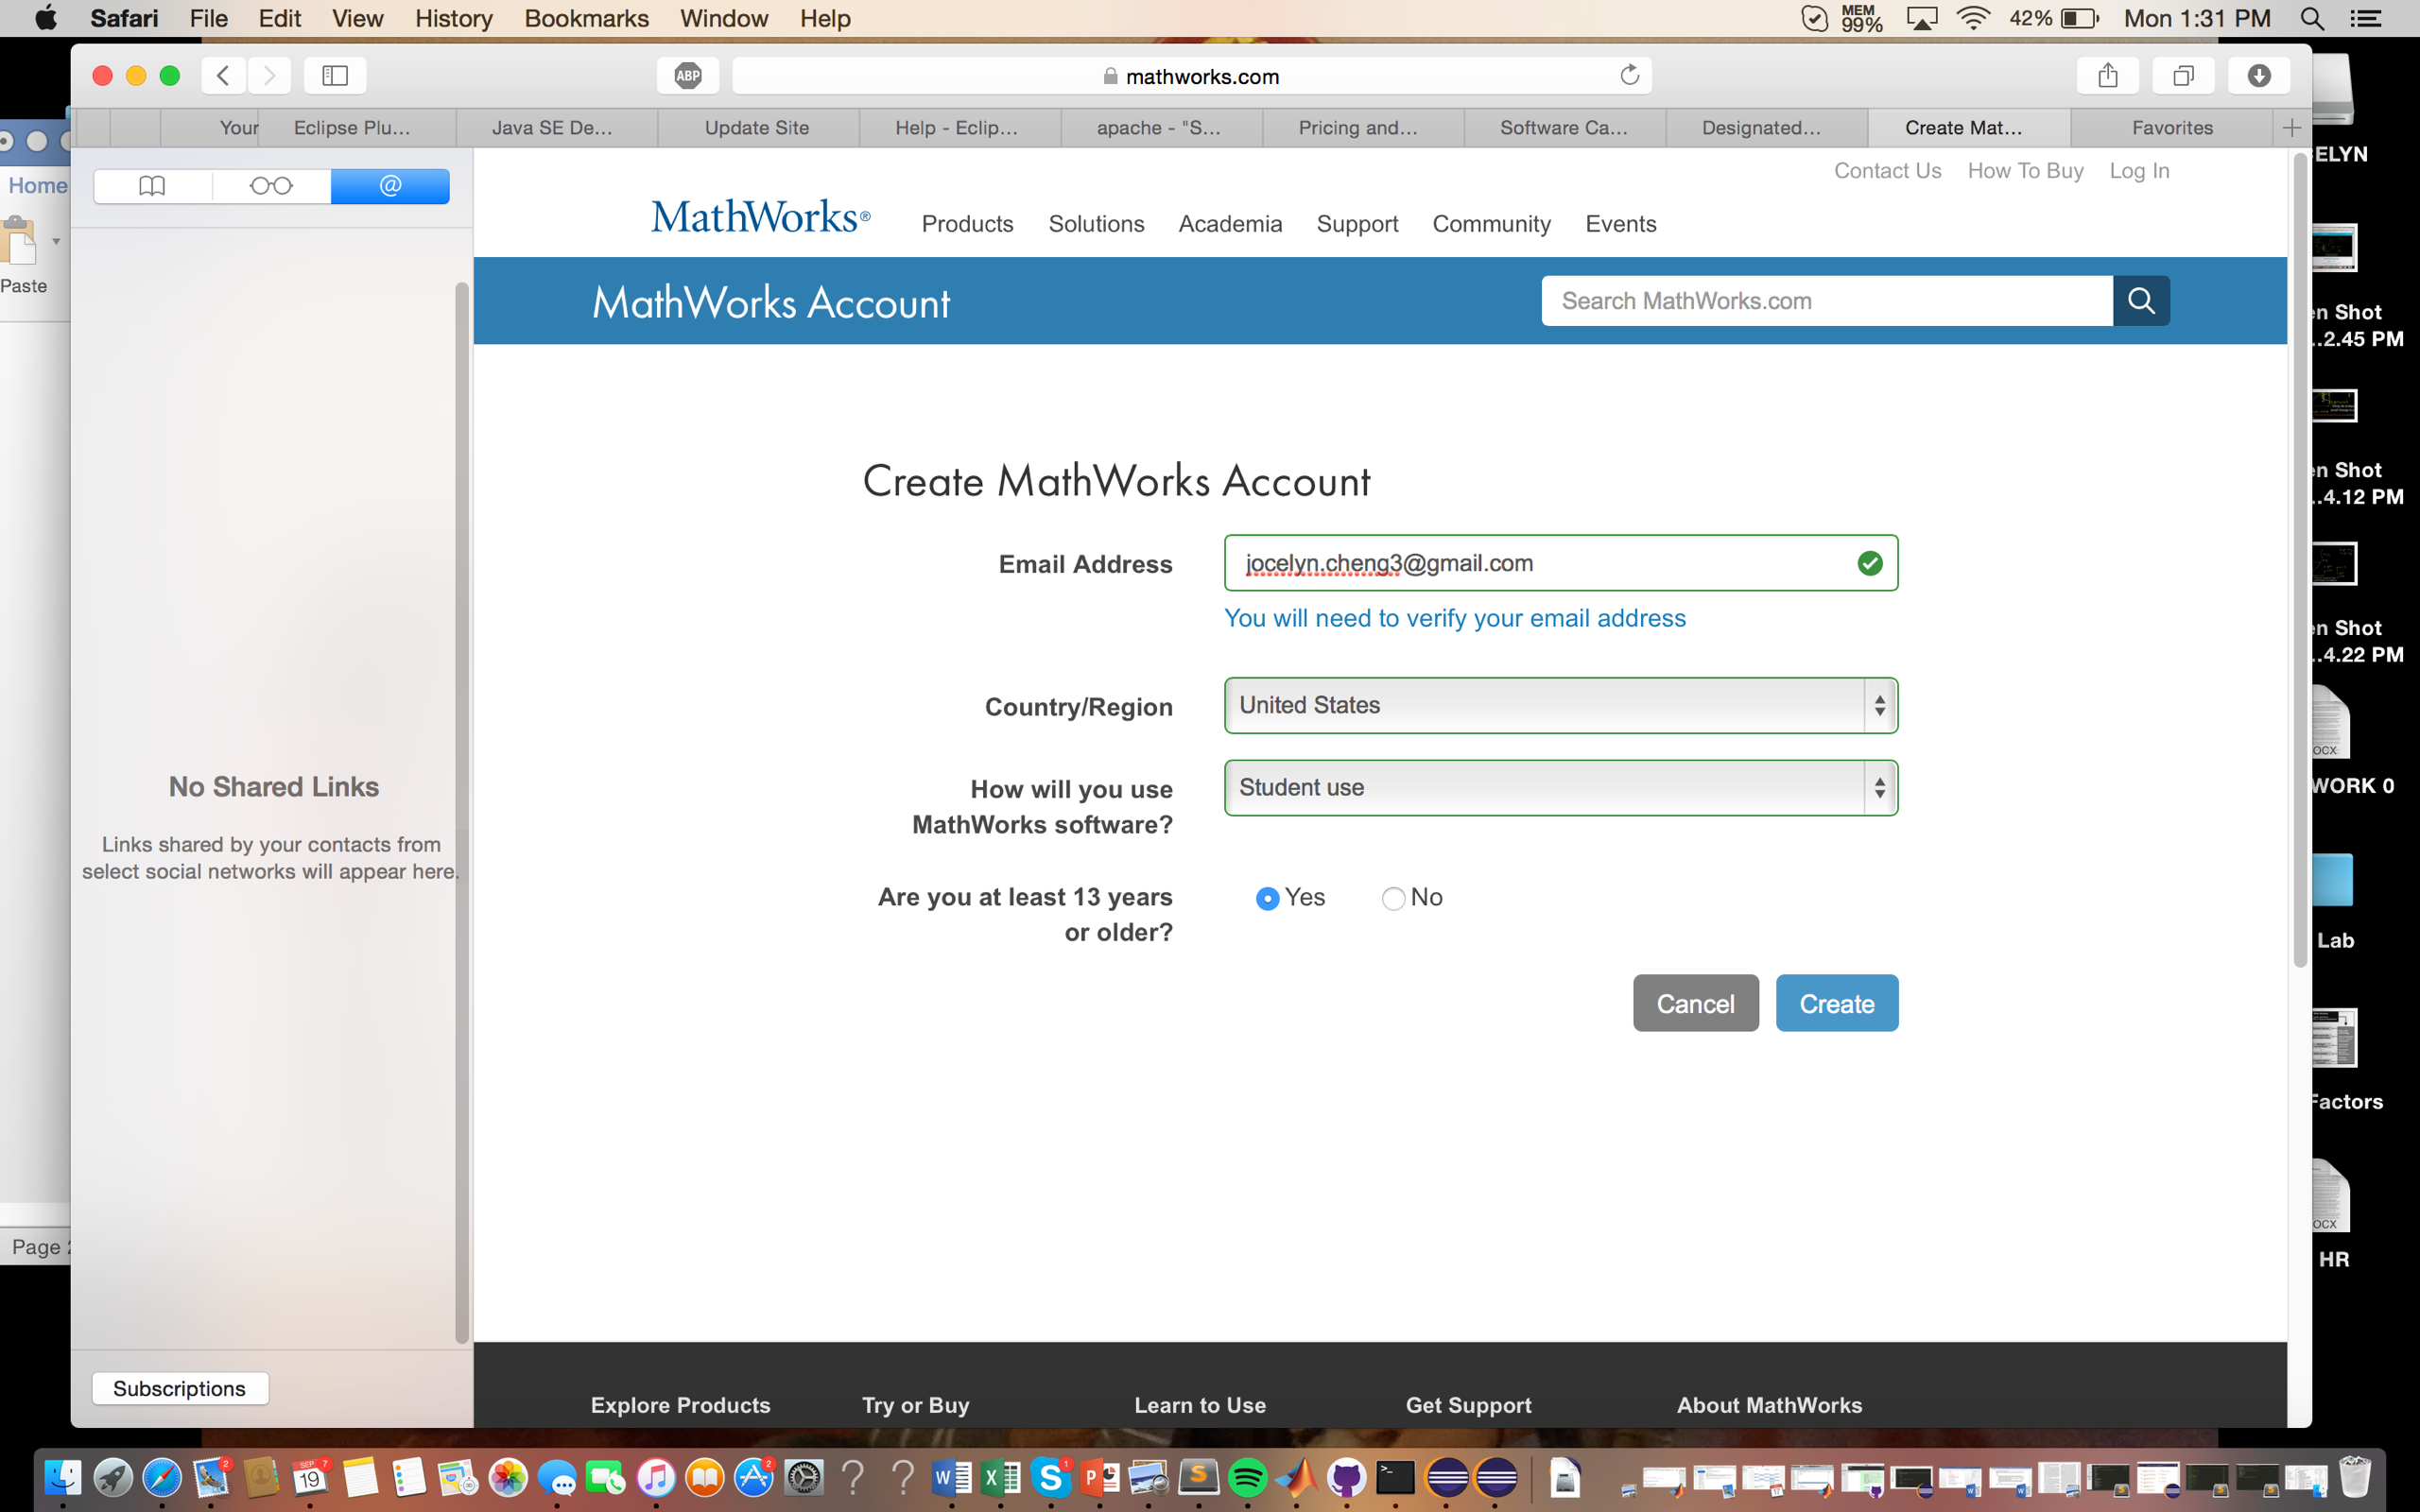Image resolution: width=2420 pixels, height=1512 pixels.
Task: Open System Preferences in the Dock
Action: [804, 1477]
